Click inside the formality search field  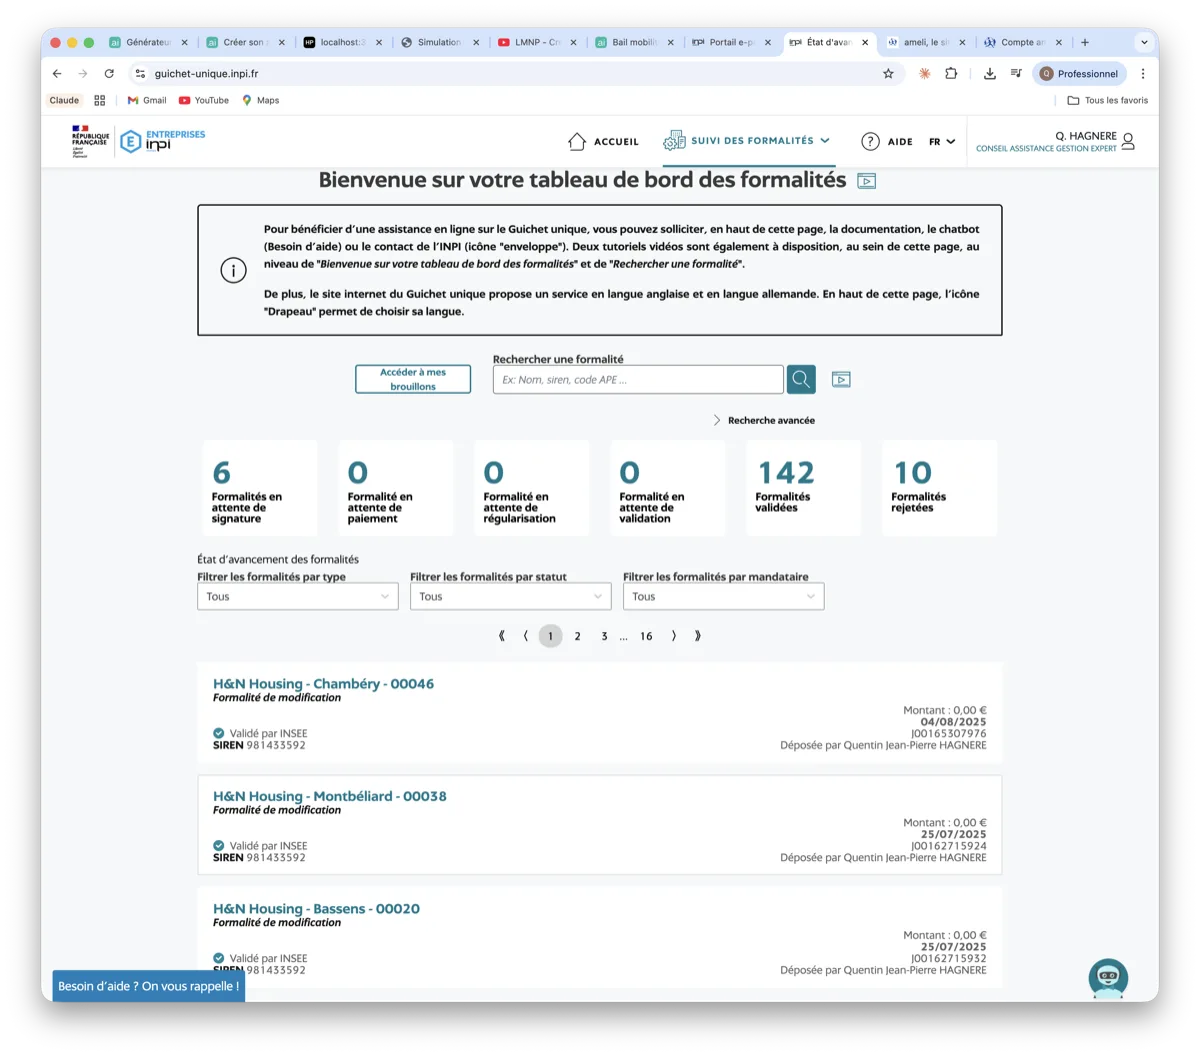pyautogui.click(x=637, y=379)
